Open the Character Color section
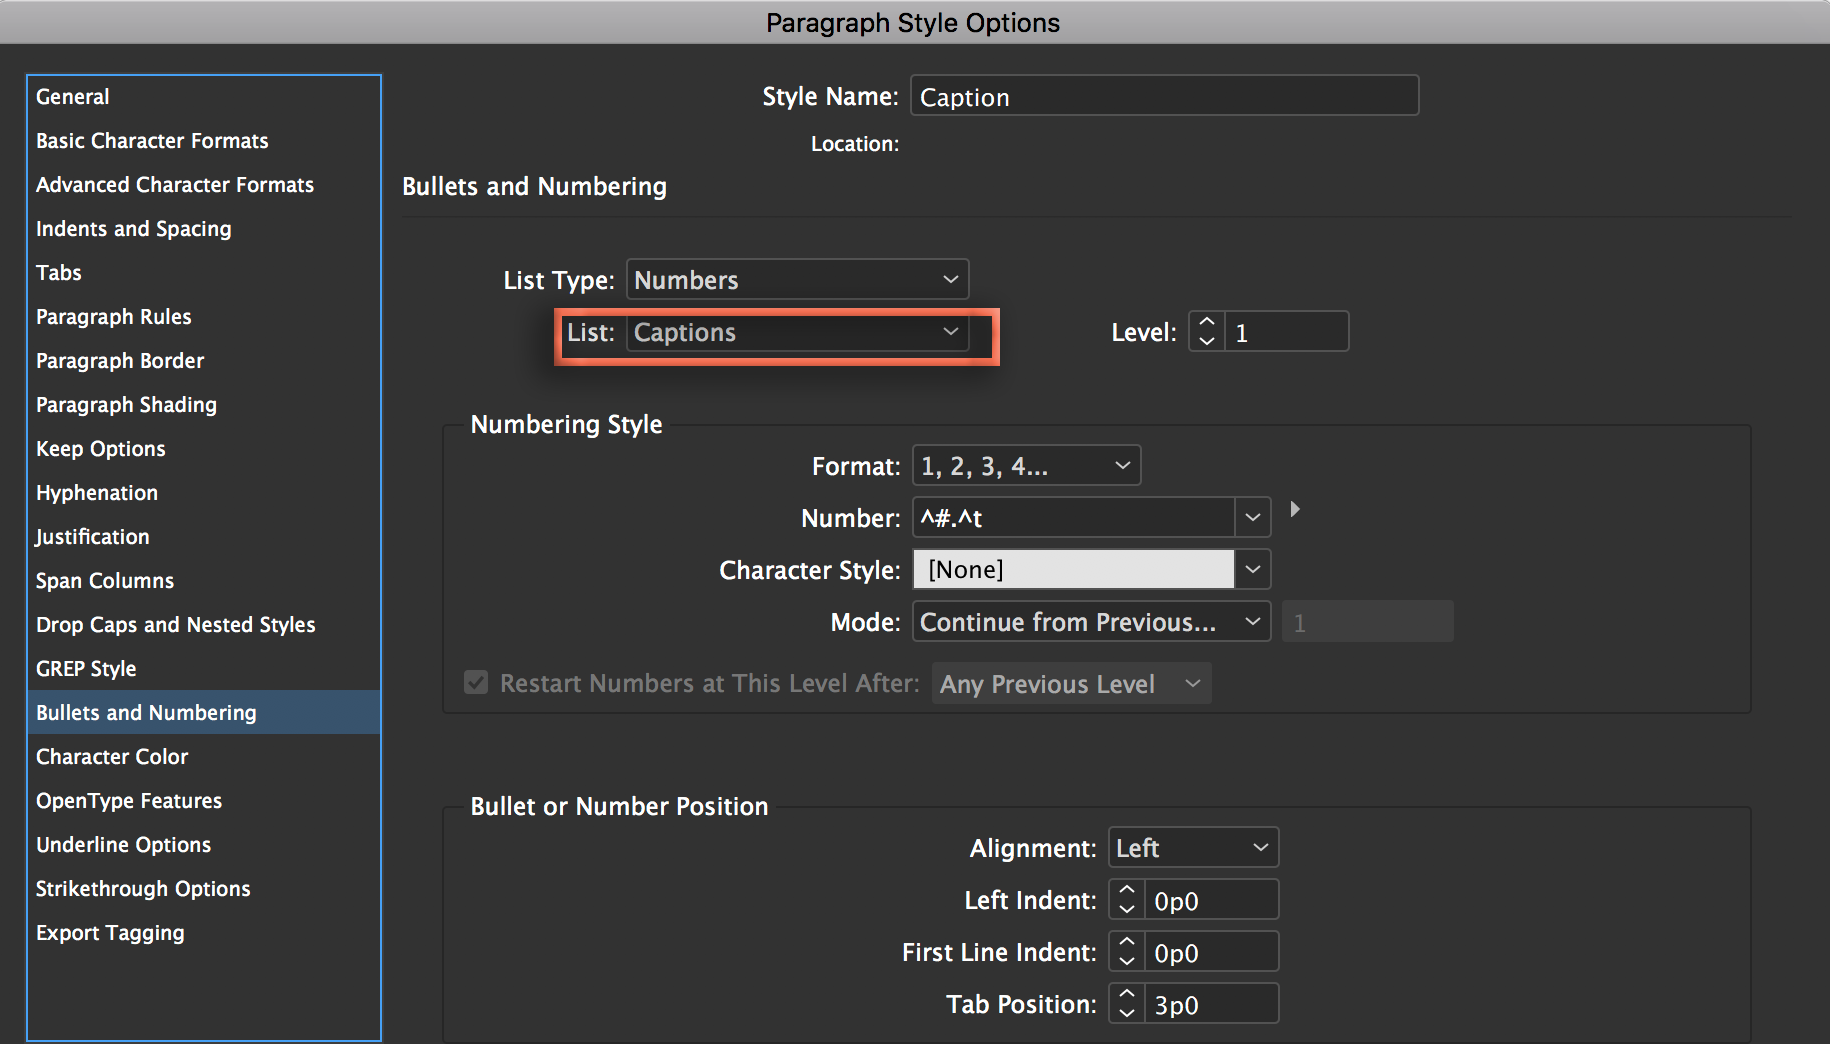The height and width of the screenshot is (1044, 1830). click(112, 757)
